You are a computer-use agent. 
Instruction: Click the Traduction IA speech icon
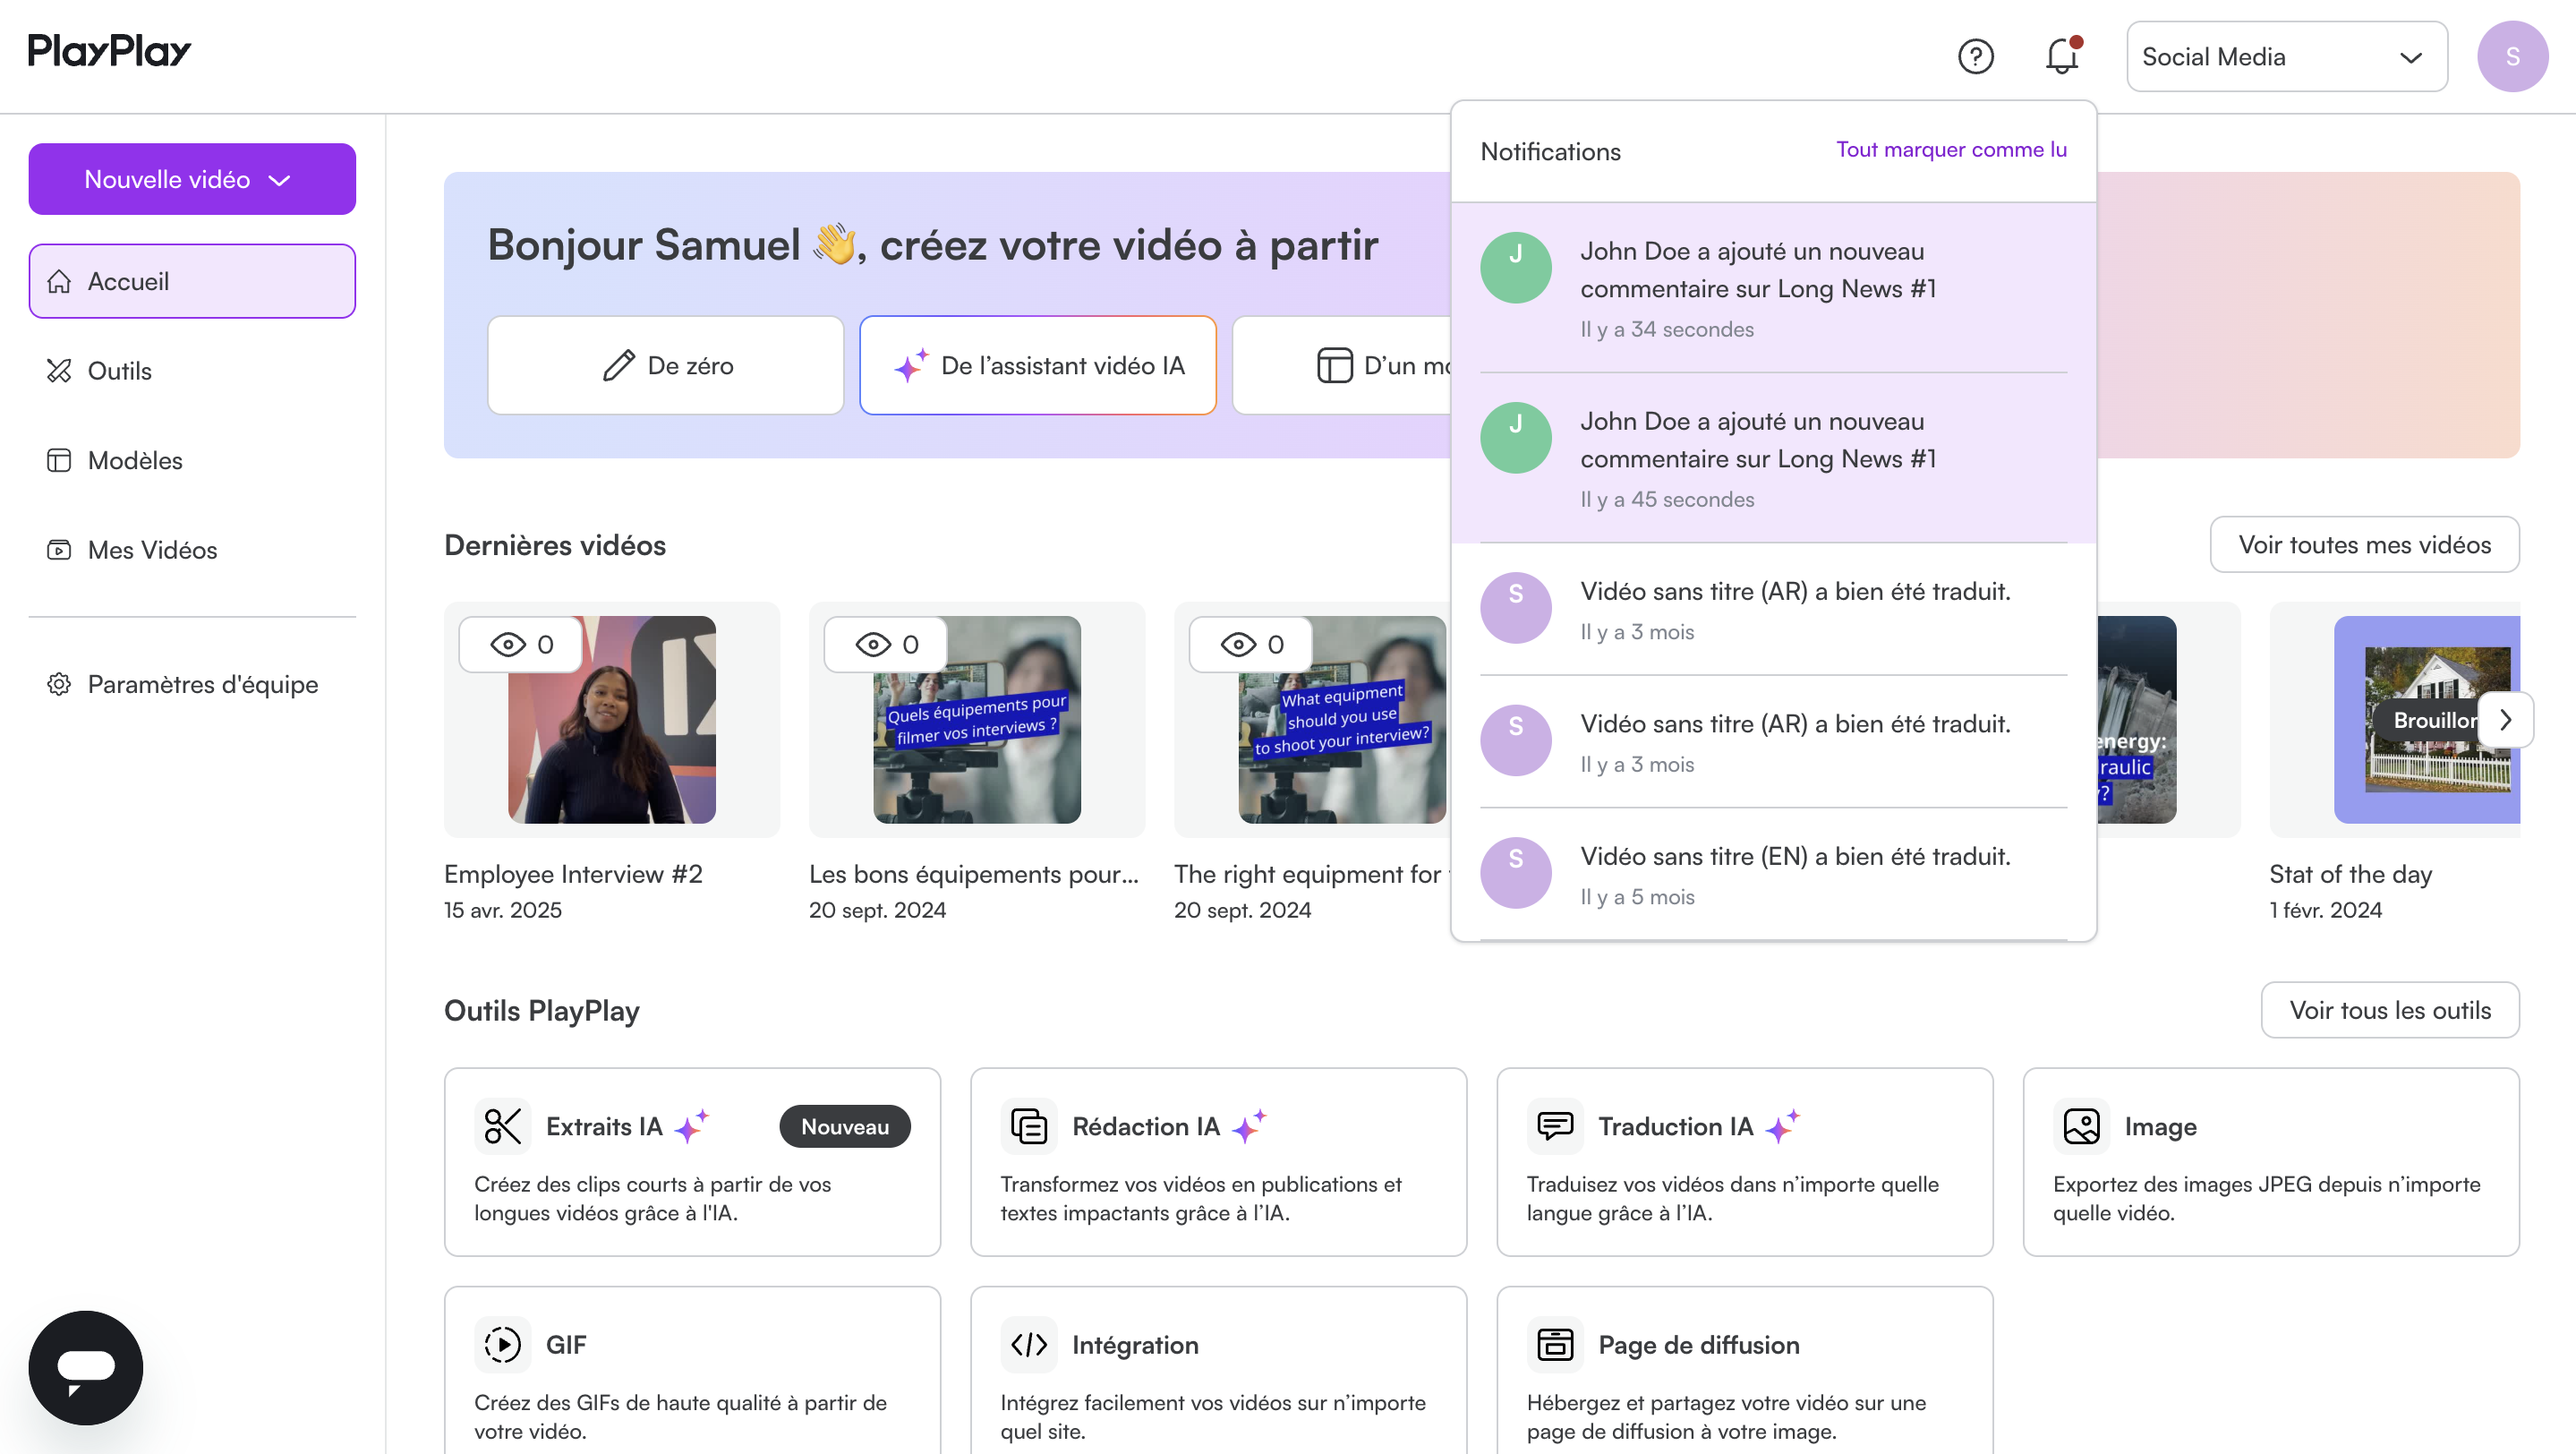[x=1555, y=1126]
